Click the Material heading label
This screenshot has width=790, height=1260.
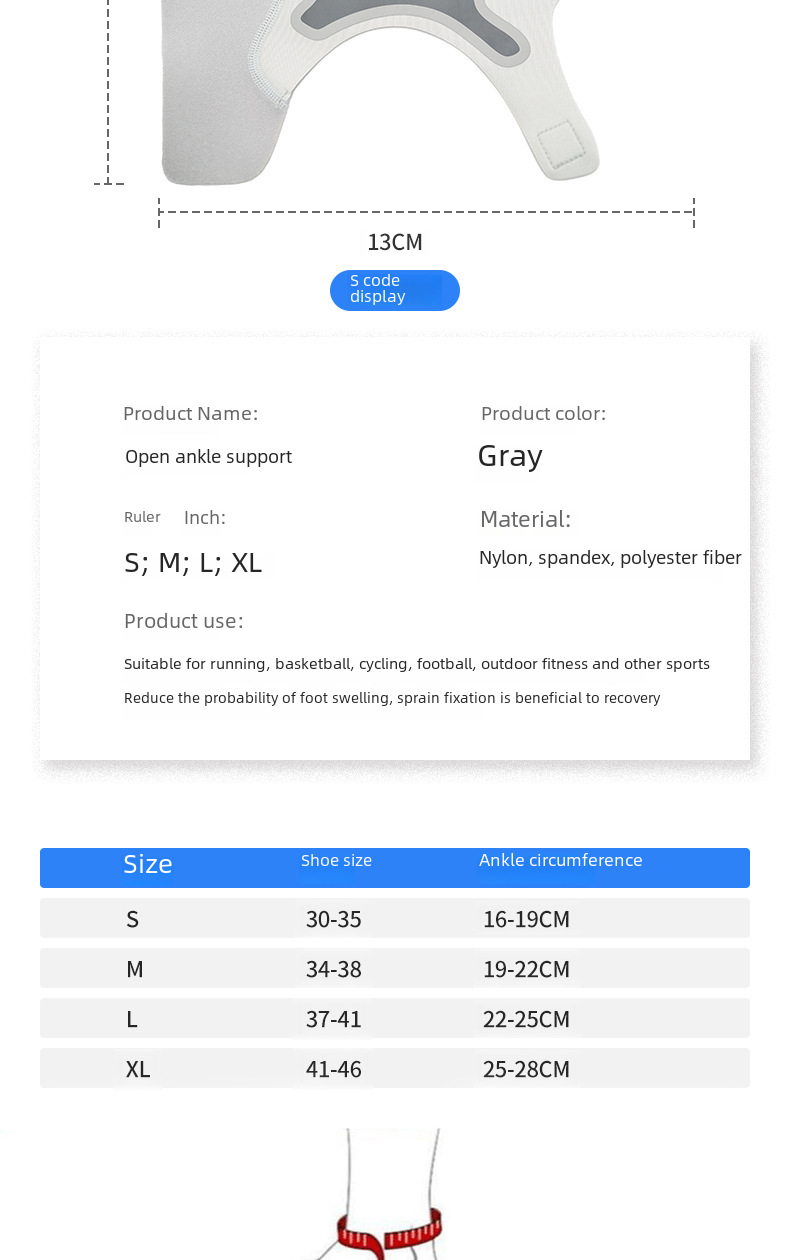[x=525, y=519]
